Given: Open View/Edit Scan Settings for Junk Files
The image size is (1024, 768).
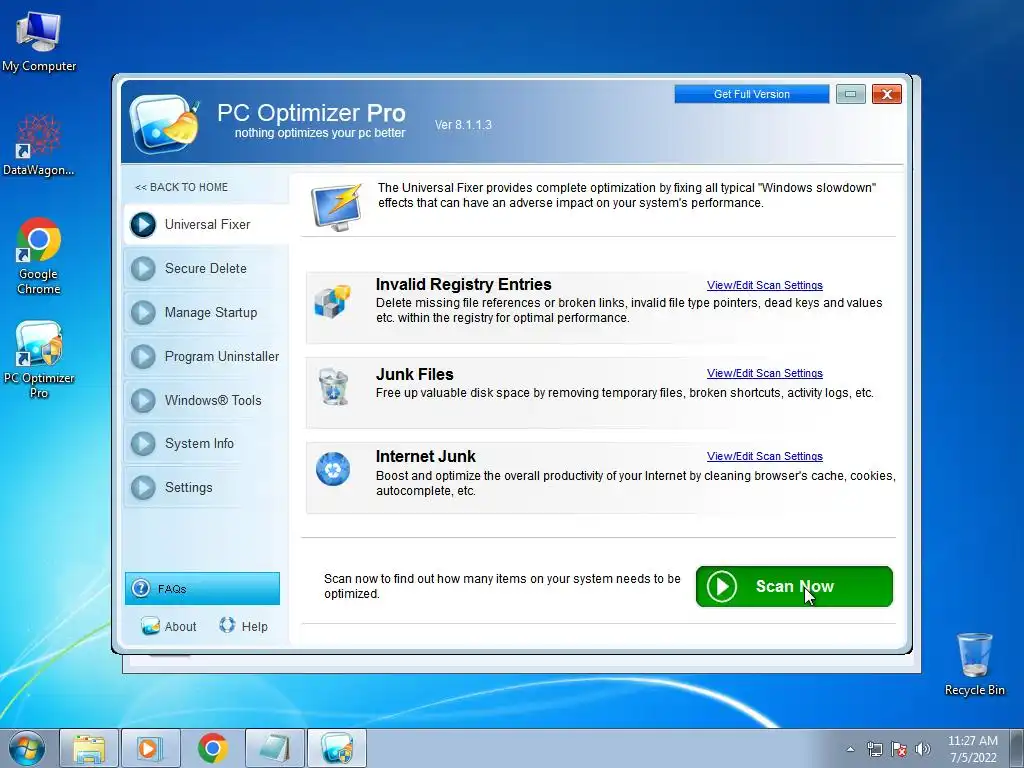Looking at the screenshot, I should click(765, 374).
